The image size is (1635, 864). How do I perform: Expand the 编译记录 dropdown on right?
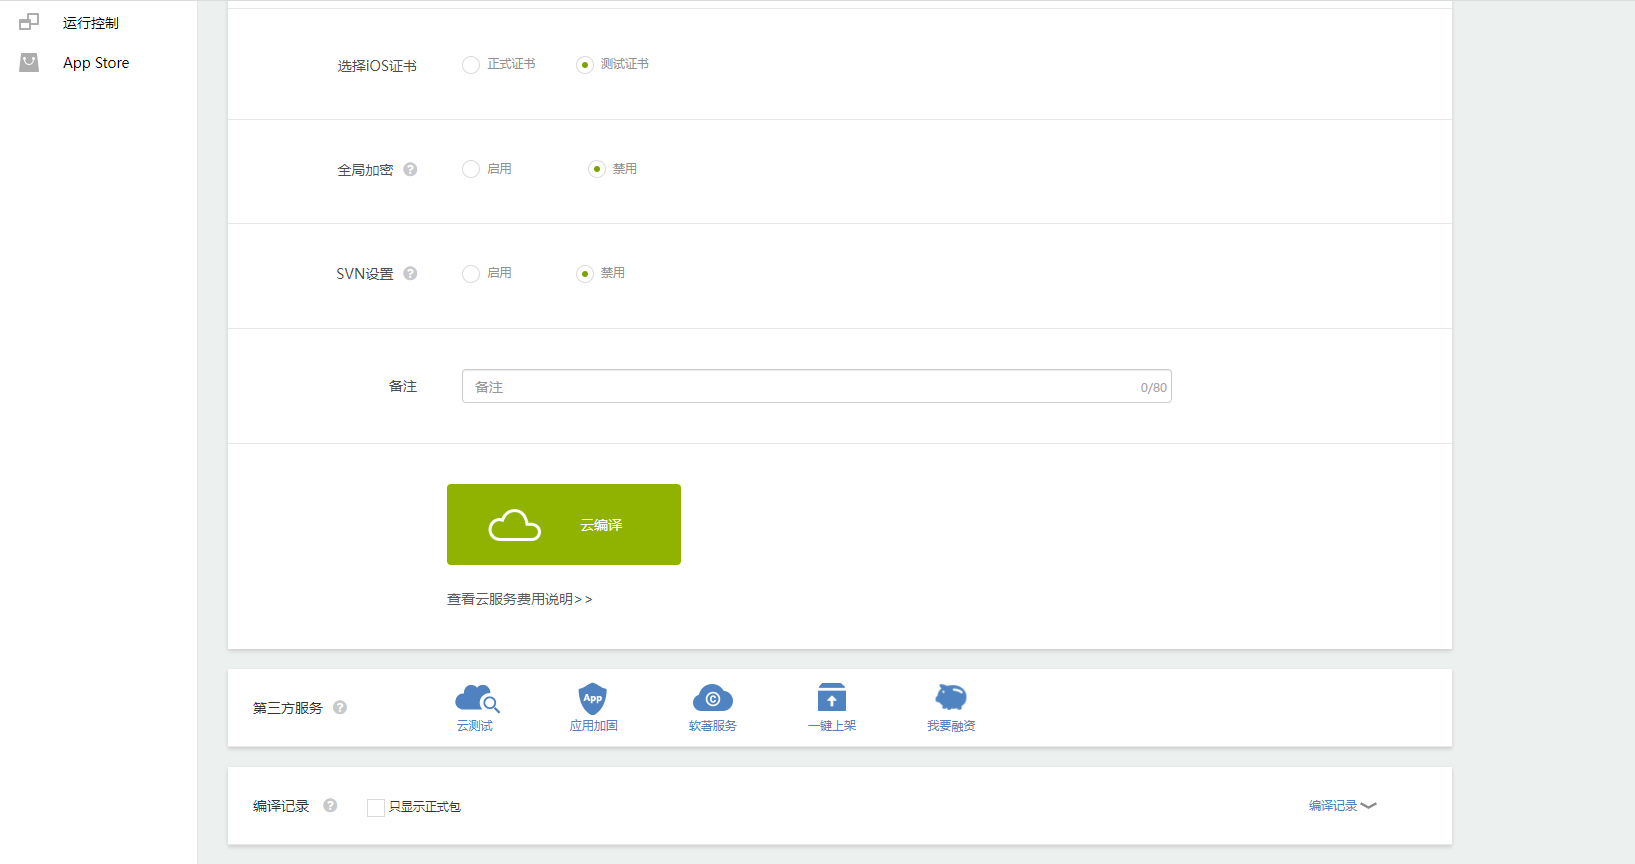click(1343, 805)
